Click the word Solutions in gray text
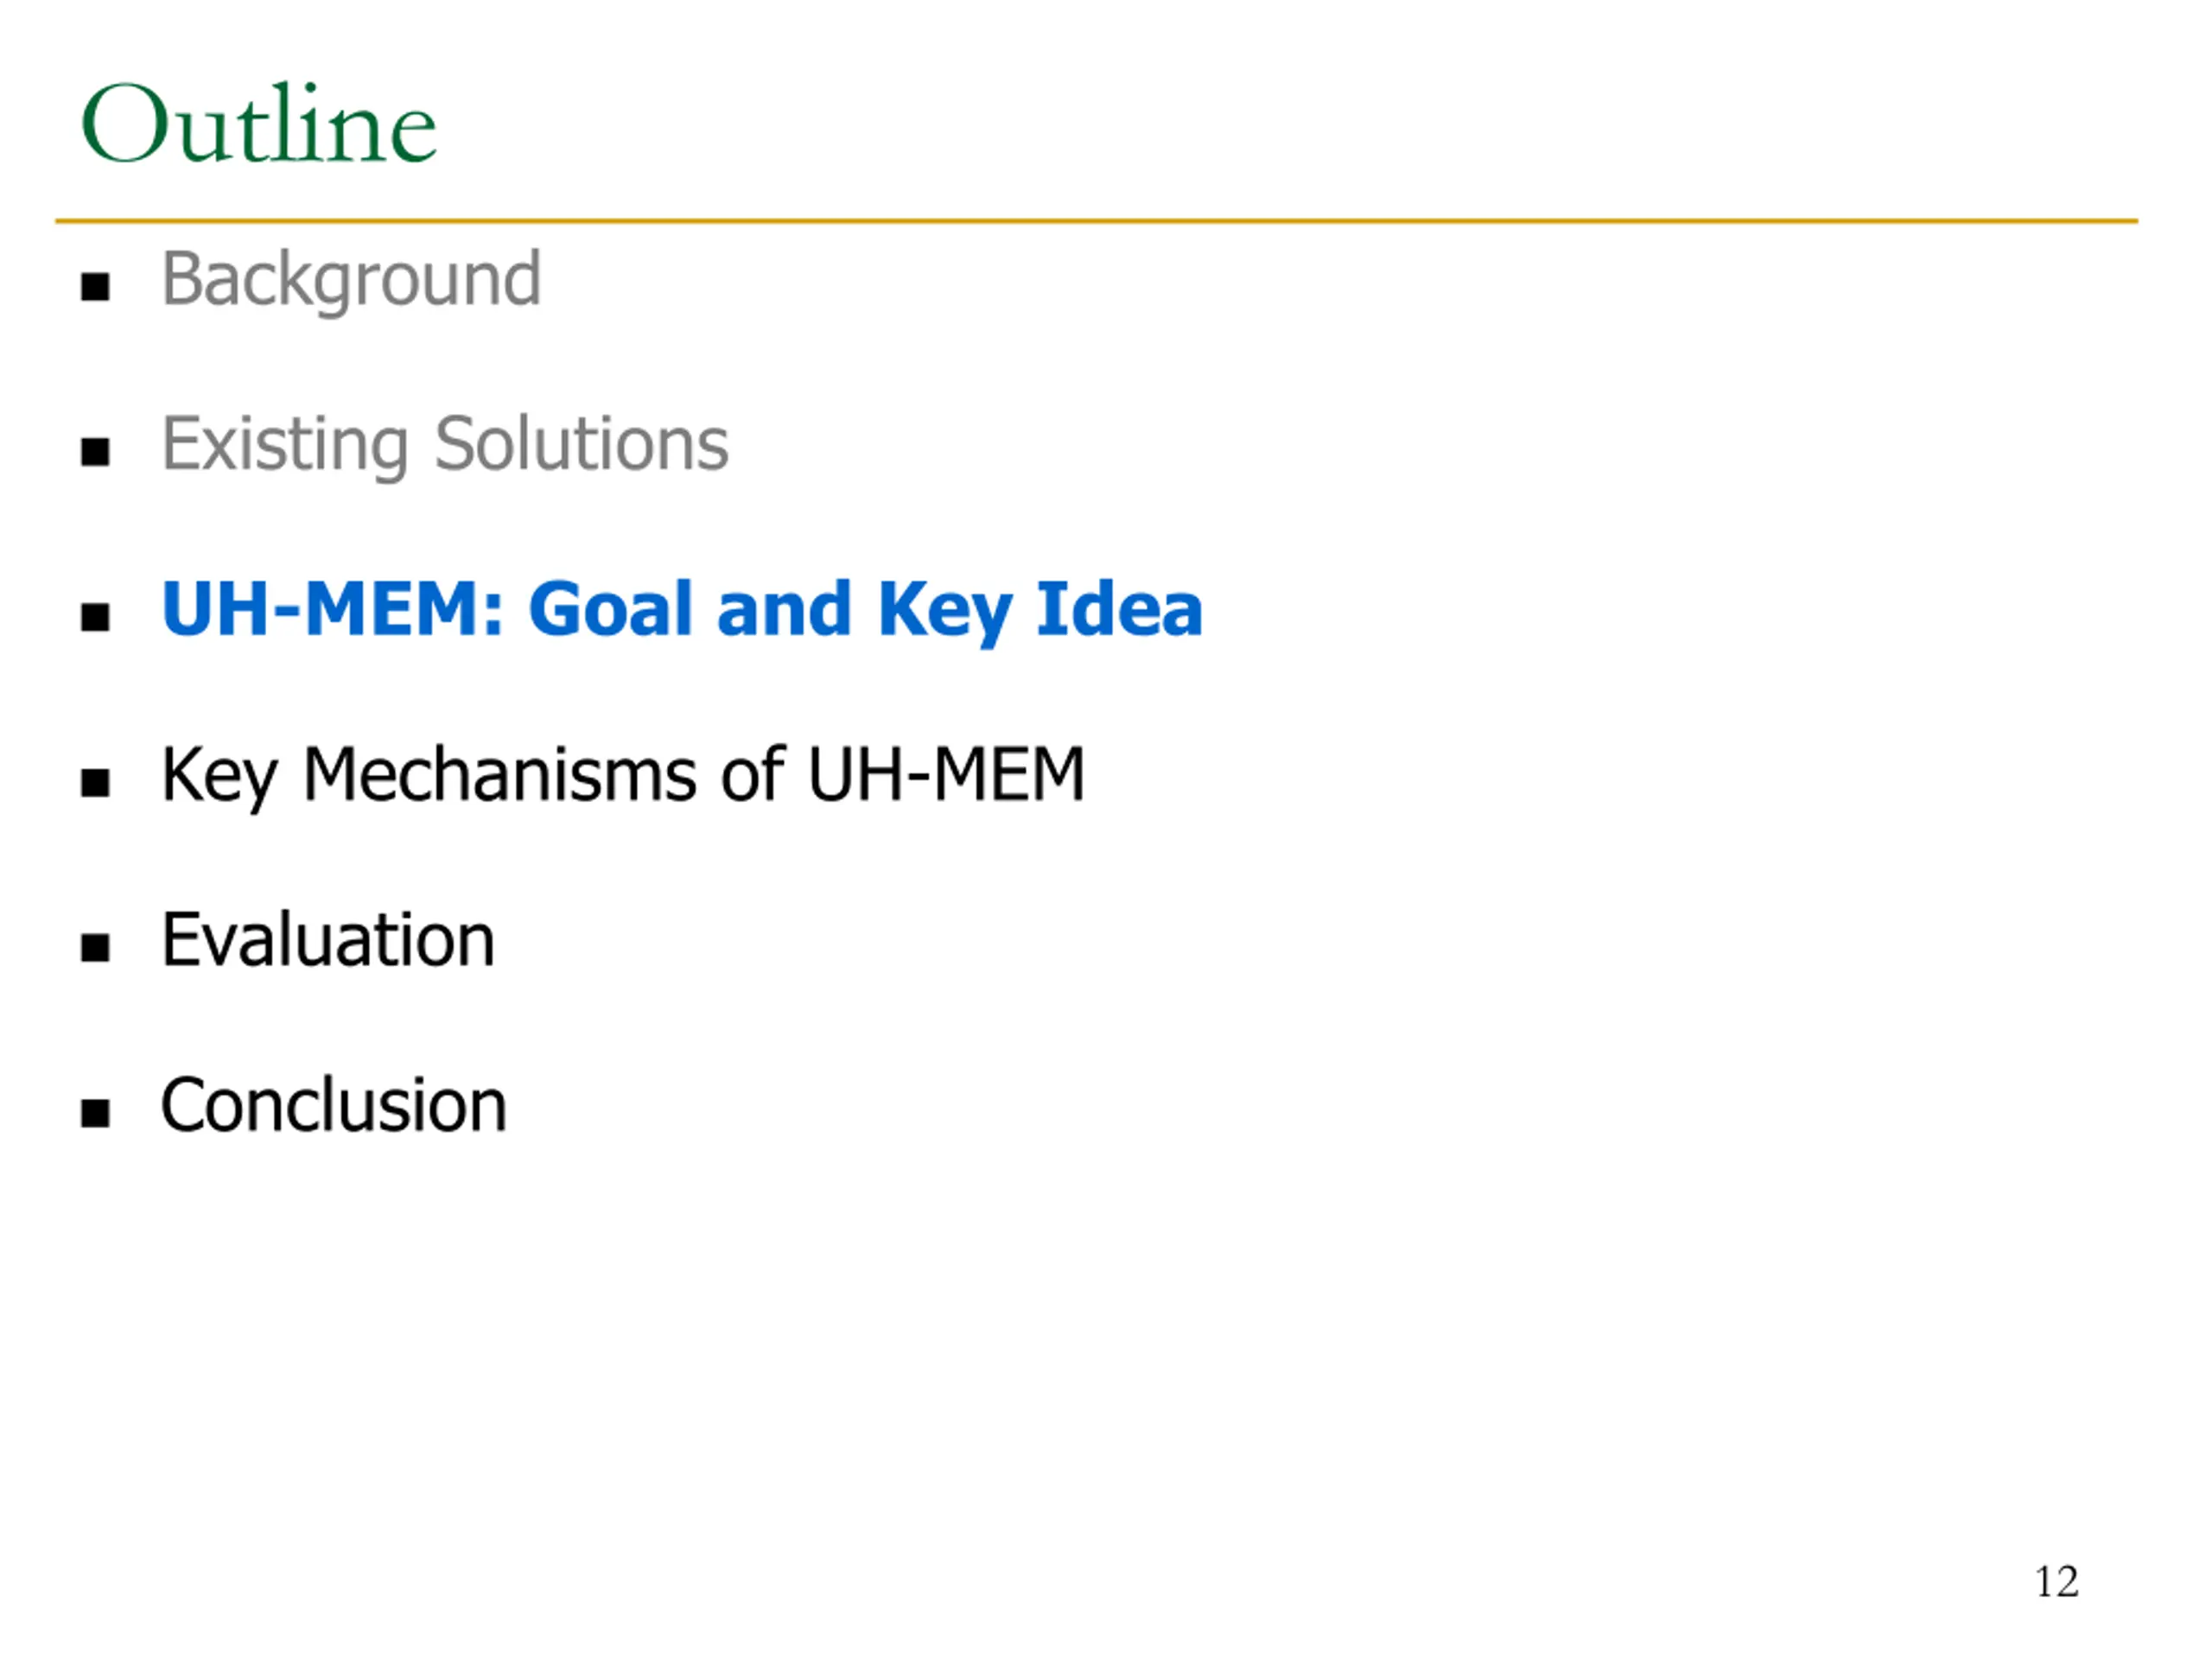Viewport: 2212px width, 1659px height. click(582, 443)
